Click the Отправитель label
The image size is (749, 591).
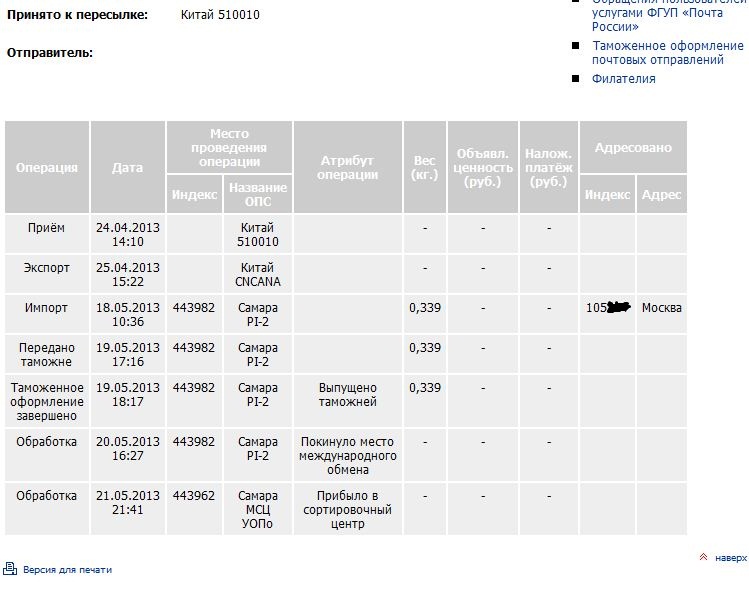click(50, 53)
